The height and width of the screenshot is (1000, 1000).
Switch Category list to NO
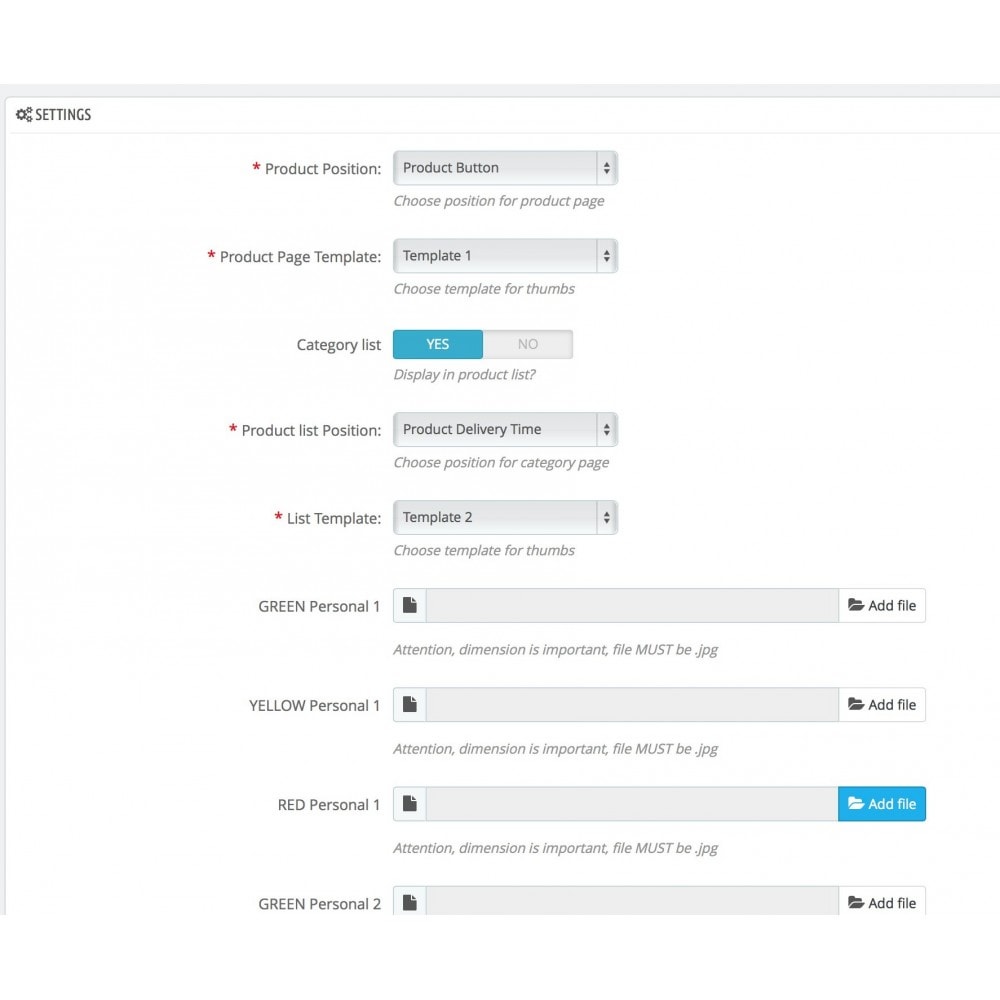click(x=527, y=344)
